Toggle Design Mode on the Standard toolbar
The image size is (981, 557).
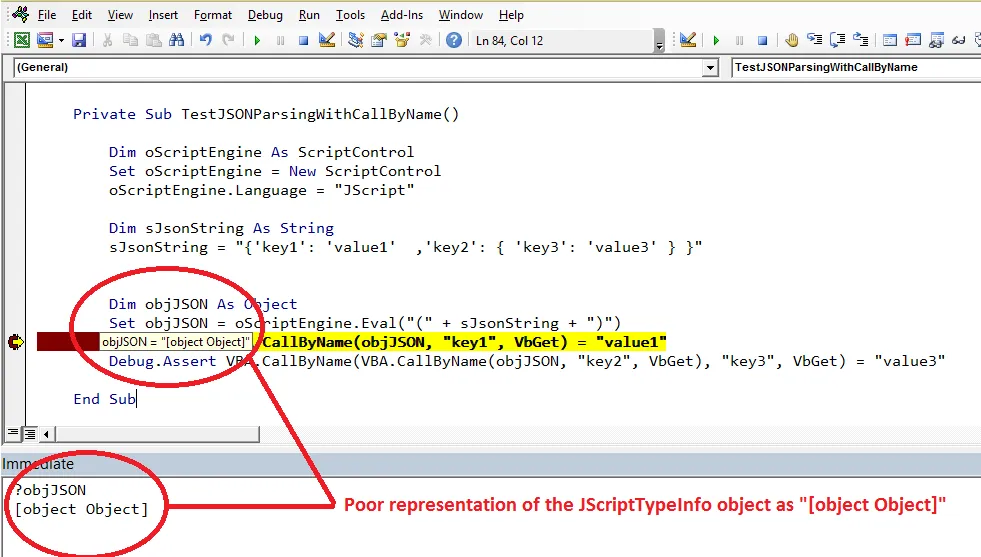click(326, 41)
